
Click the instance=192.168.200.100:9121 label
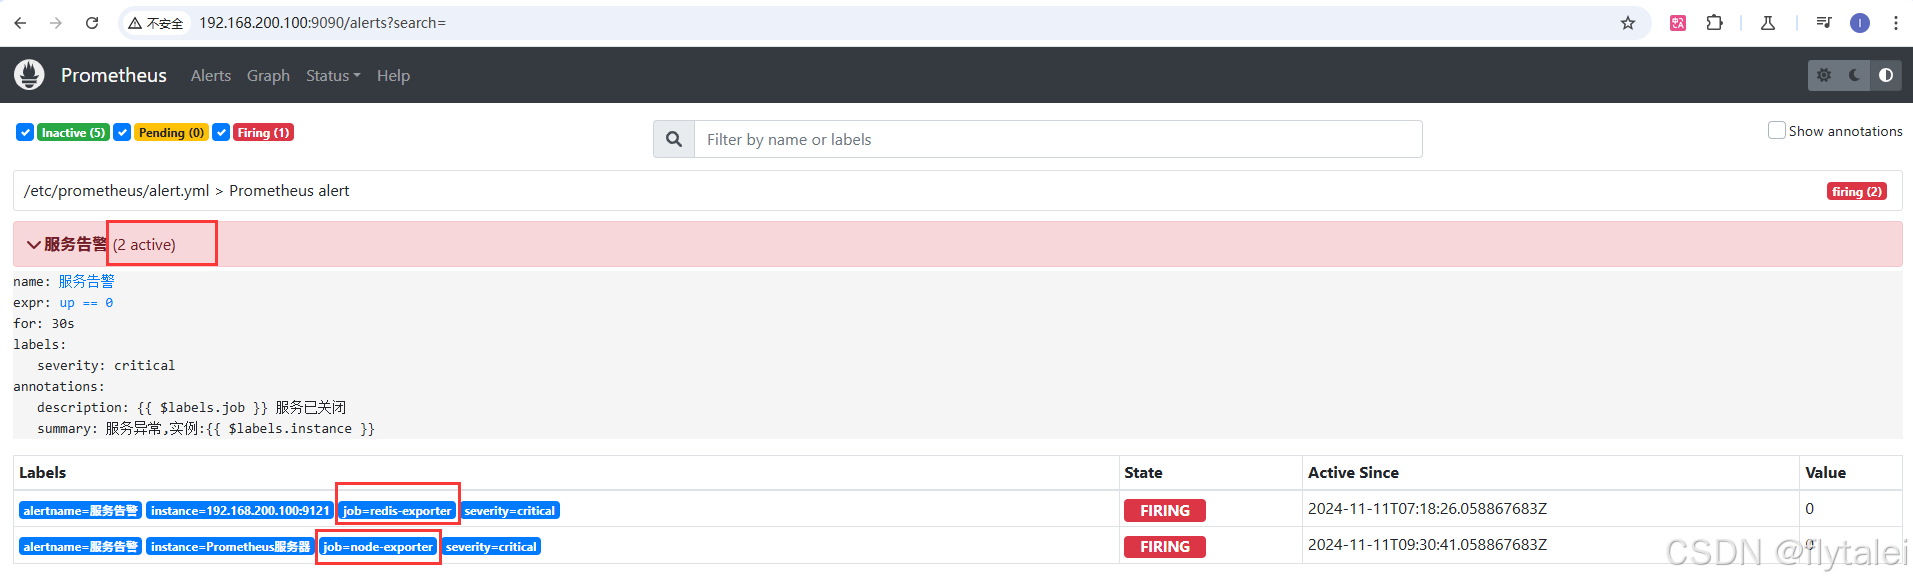point(240,511)
